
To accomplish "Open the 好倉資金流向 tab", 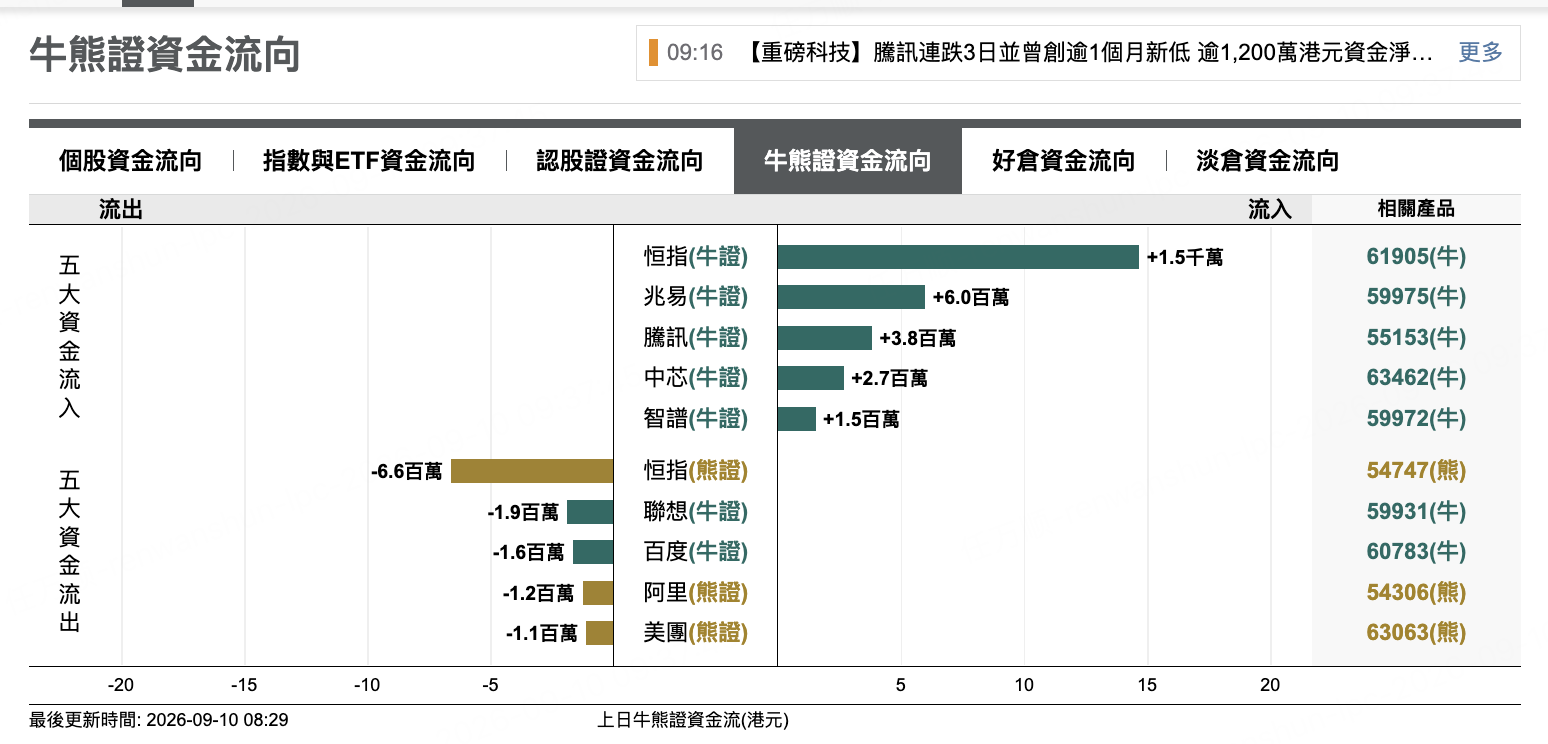I will pos(1064,160).
